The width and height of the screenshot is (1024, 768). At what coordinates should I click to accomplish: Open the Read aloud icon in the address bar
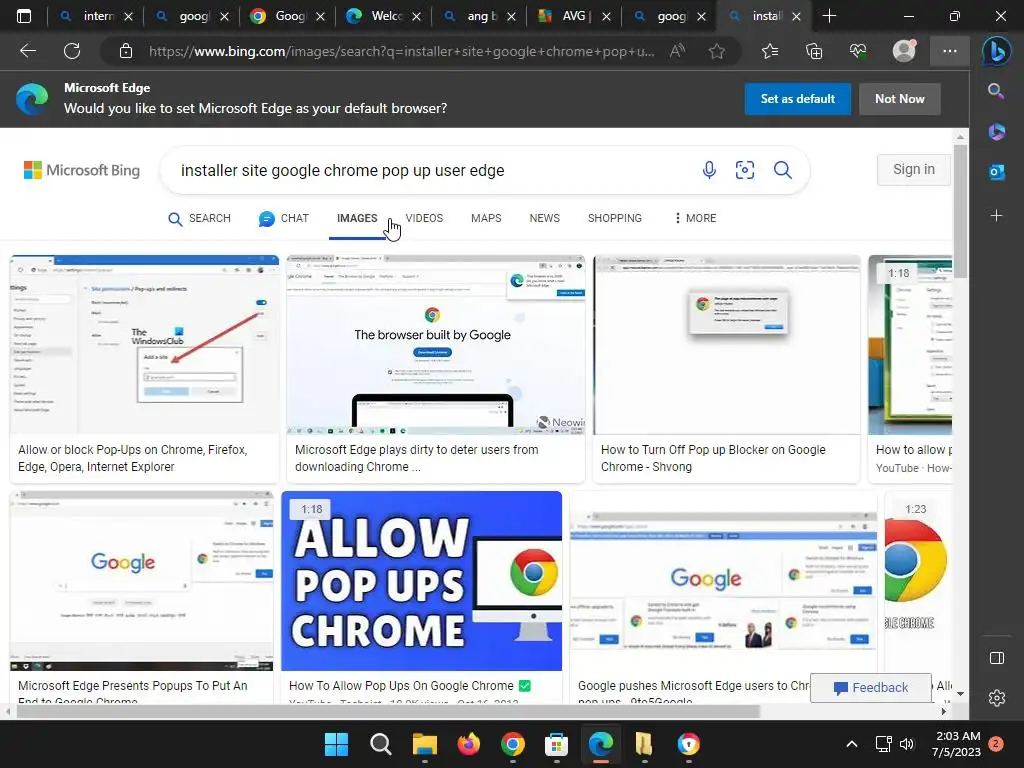coord(678,51)
